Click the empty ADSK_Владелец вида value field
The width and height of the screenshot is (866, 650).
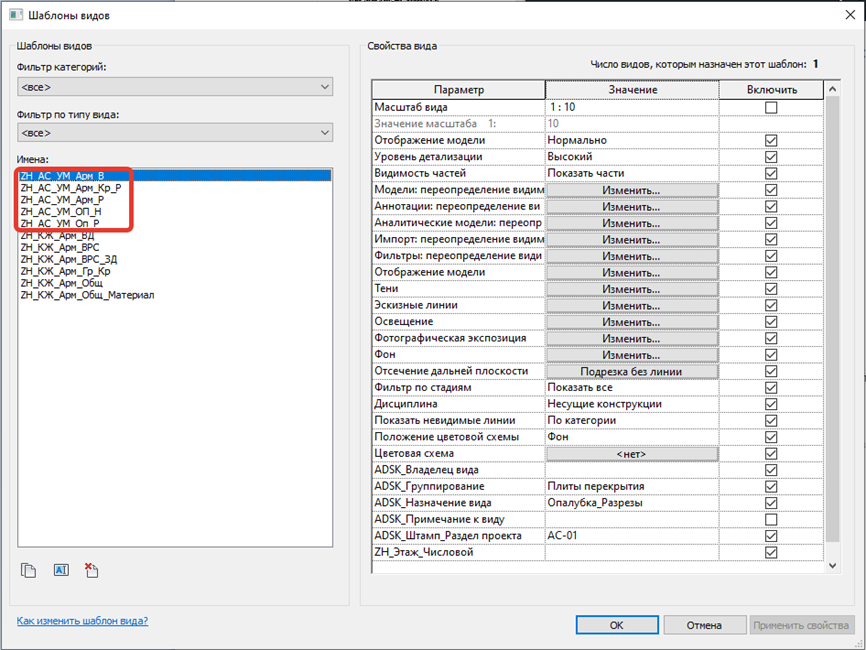click(x=632, y=470)
